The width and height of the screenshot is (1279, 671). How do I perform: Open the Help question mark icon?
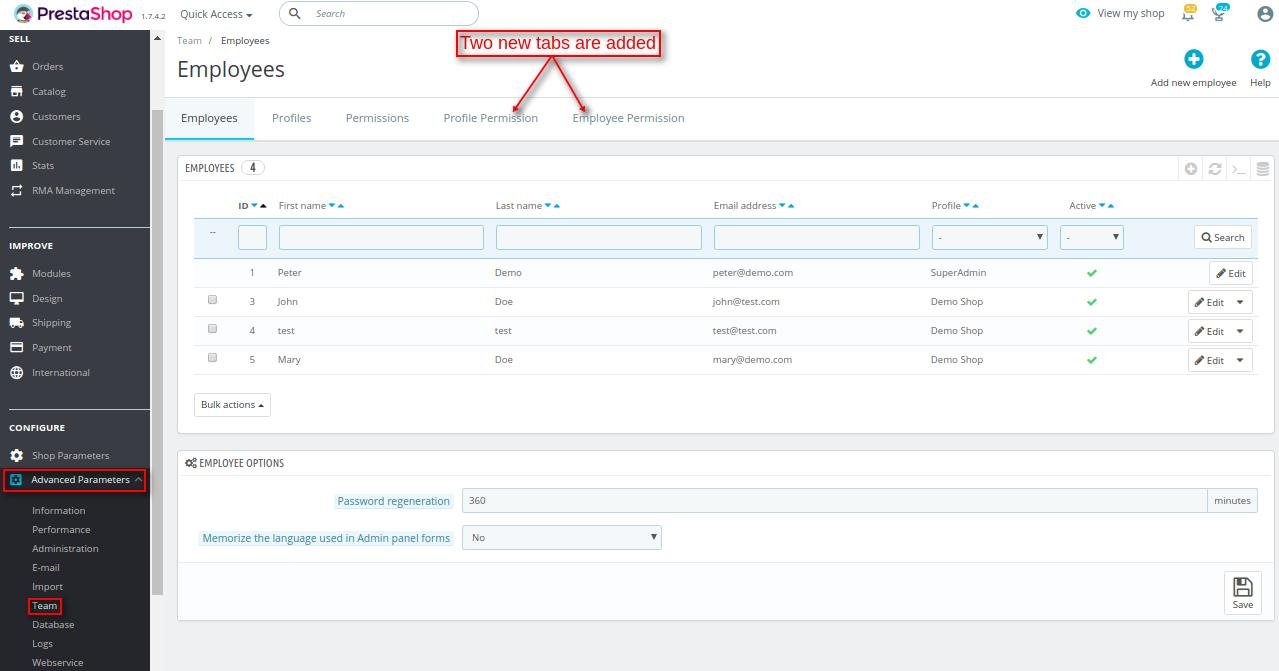[x=1260, y=59]
